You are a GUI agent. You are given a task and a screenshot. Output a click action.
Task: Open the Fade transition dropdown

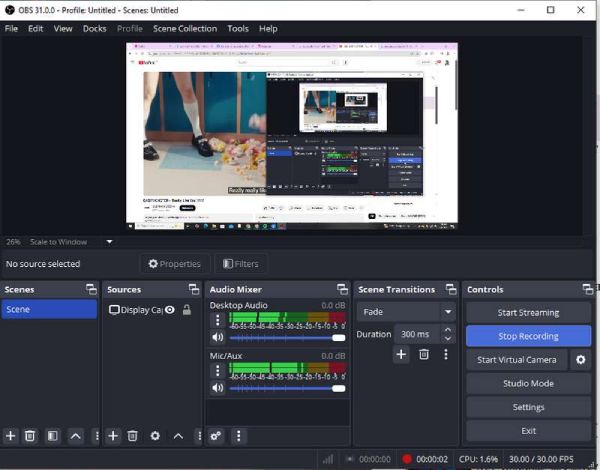pos(406,312)
